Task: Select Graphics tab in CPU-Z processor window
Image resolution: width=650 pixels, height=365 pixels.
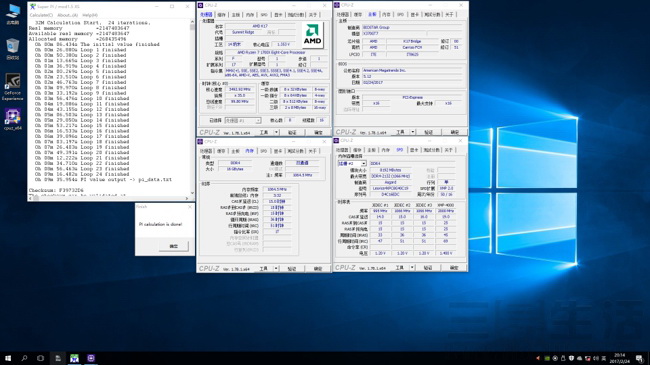Action: [x=278, y=15]
